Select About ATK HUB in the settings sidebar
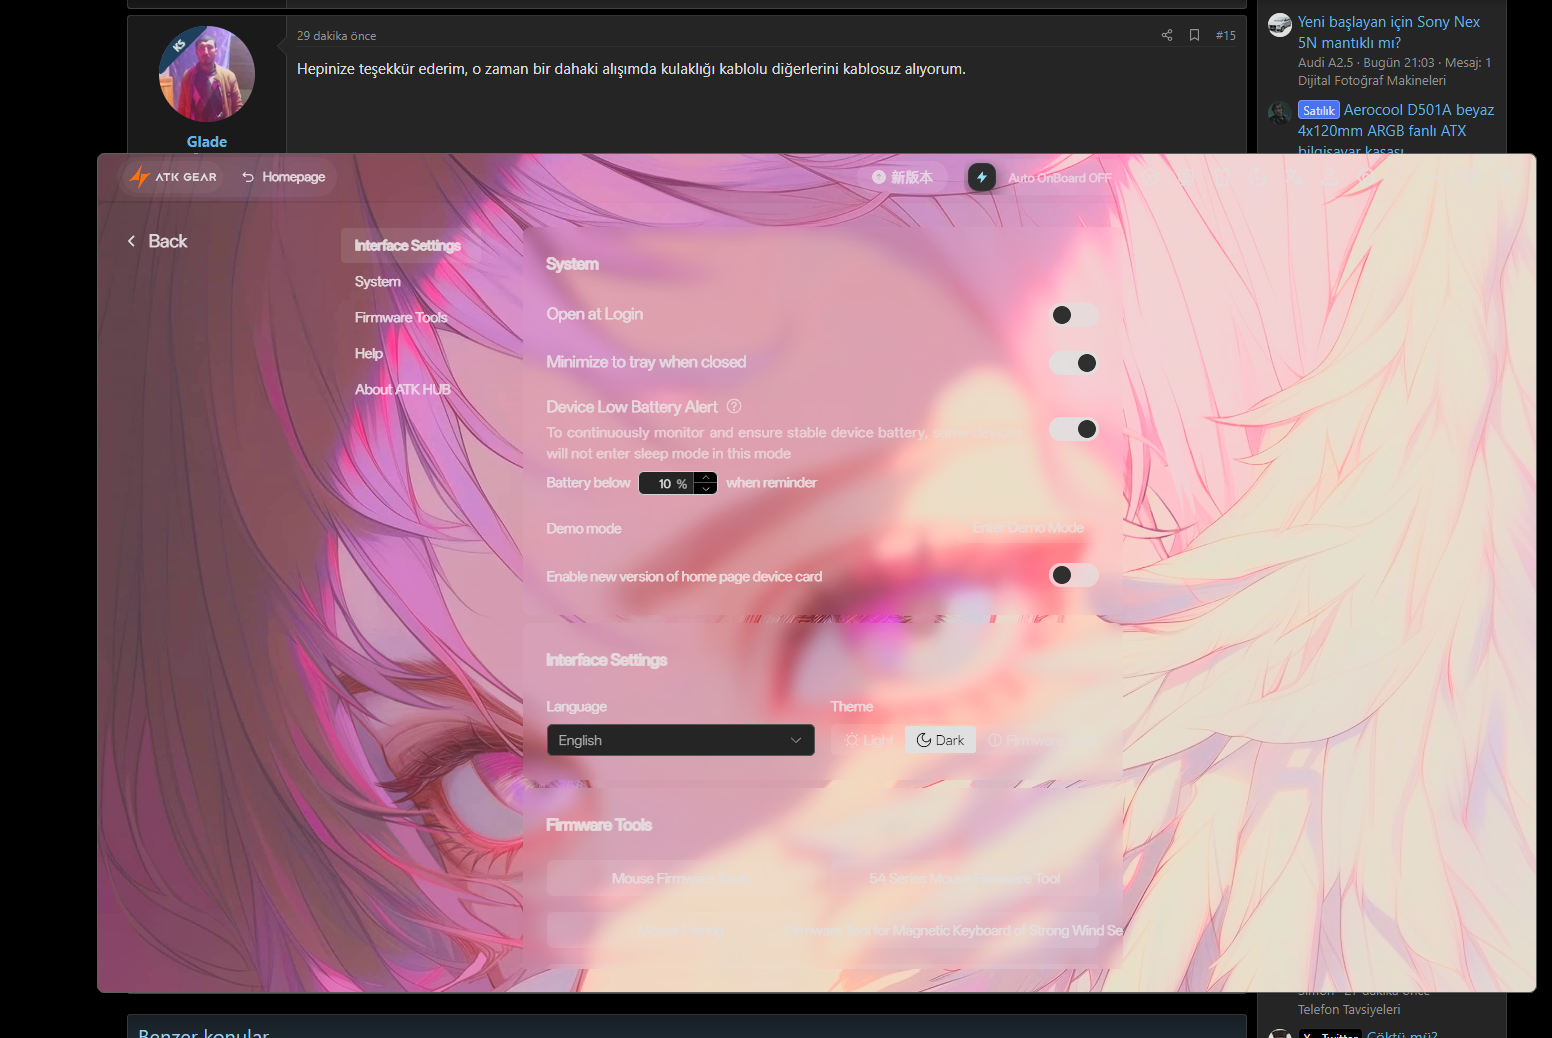 pyautogui.click(x=403, y=389)
